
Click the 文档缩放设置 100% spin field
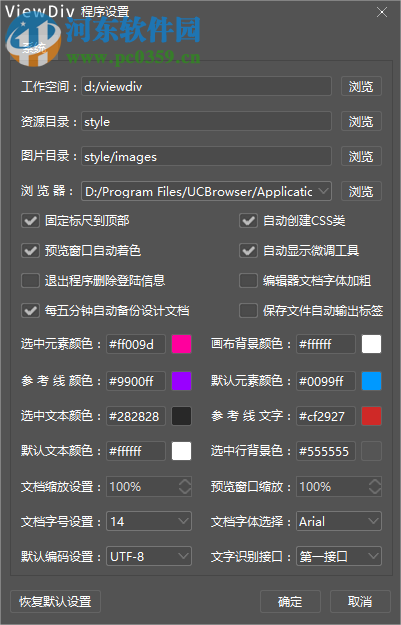click(x=149, y=486)
